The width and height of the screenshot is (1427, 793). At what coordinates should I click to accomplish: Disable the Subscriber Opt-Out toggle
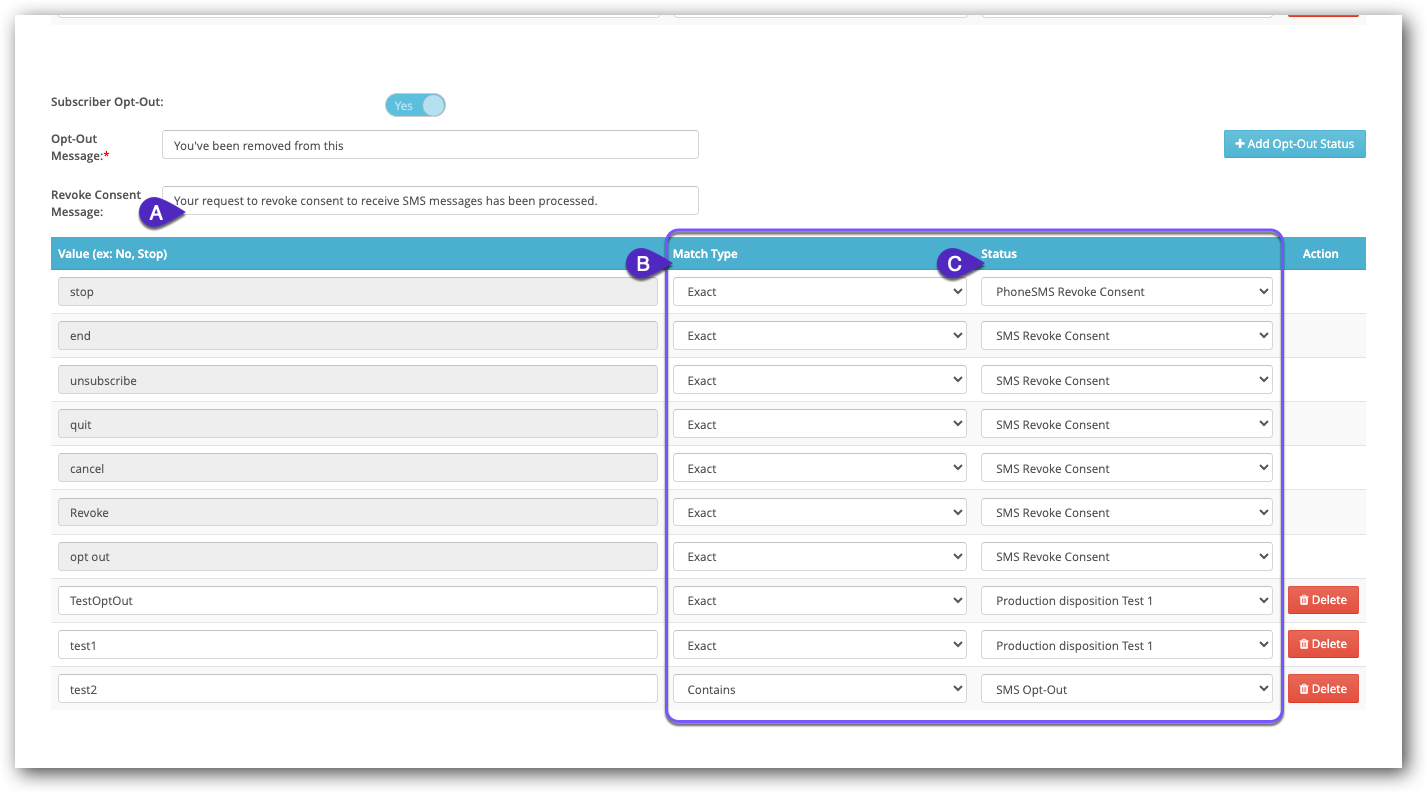[x=415, y=105]
